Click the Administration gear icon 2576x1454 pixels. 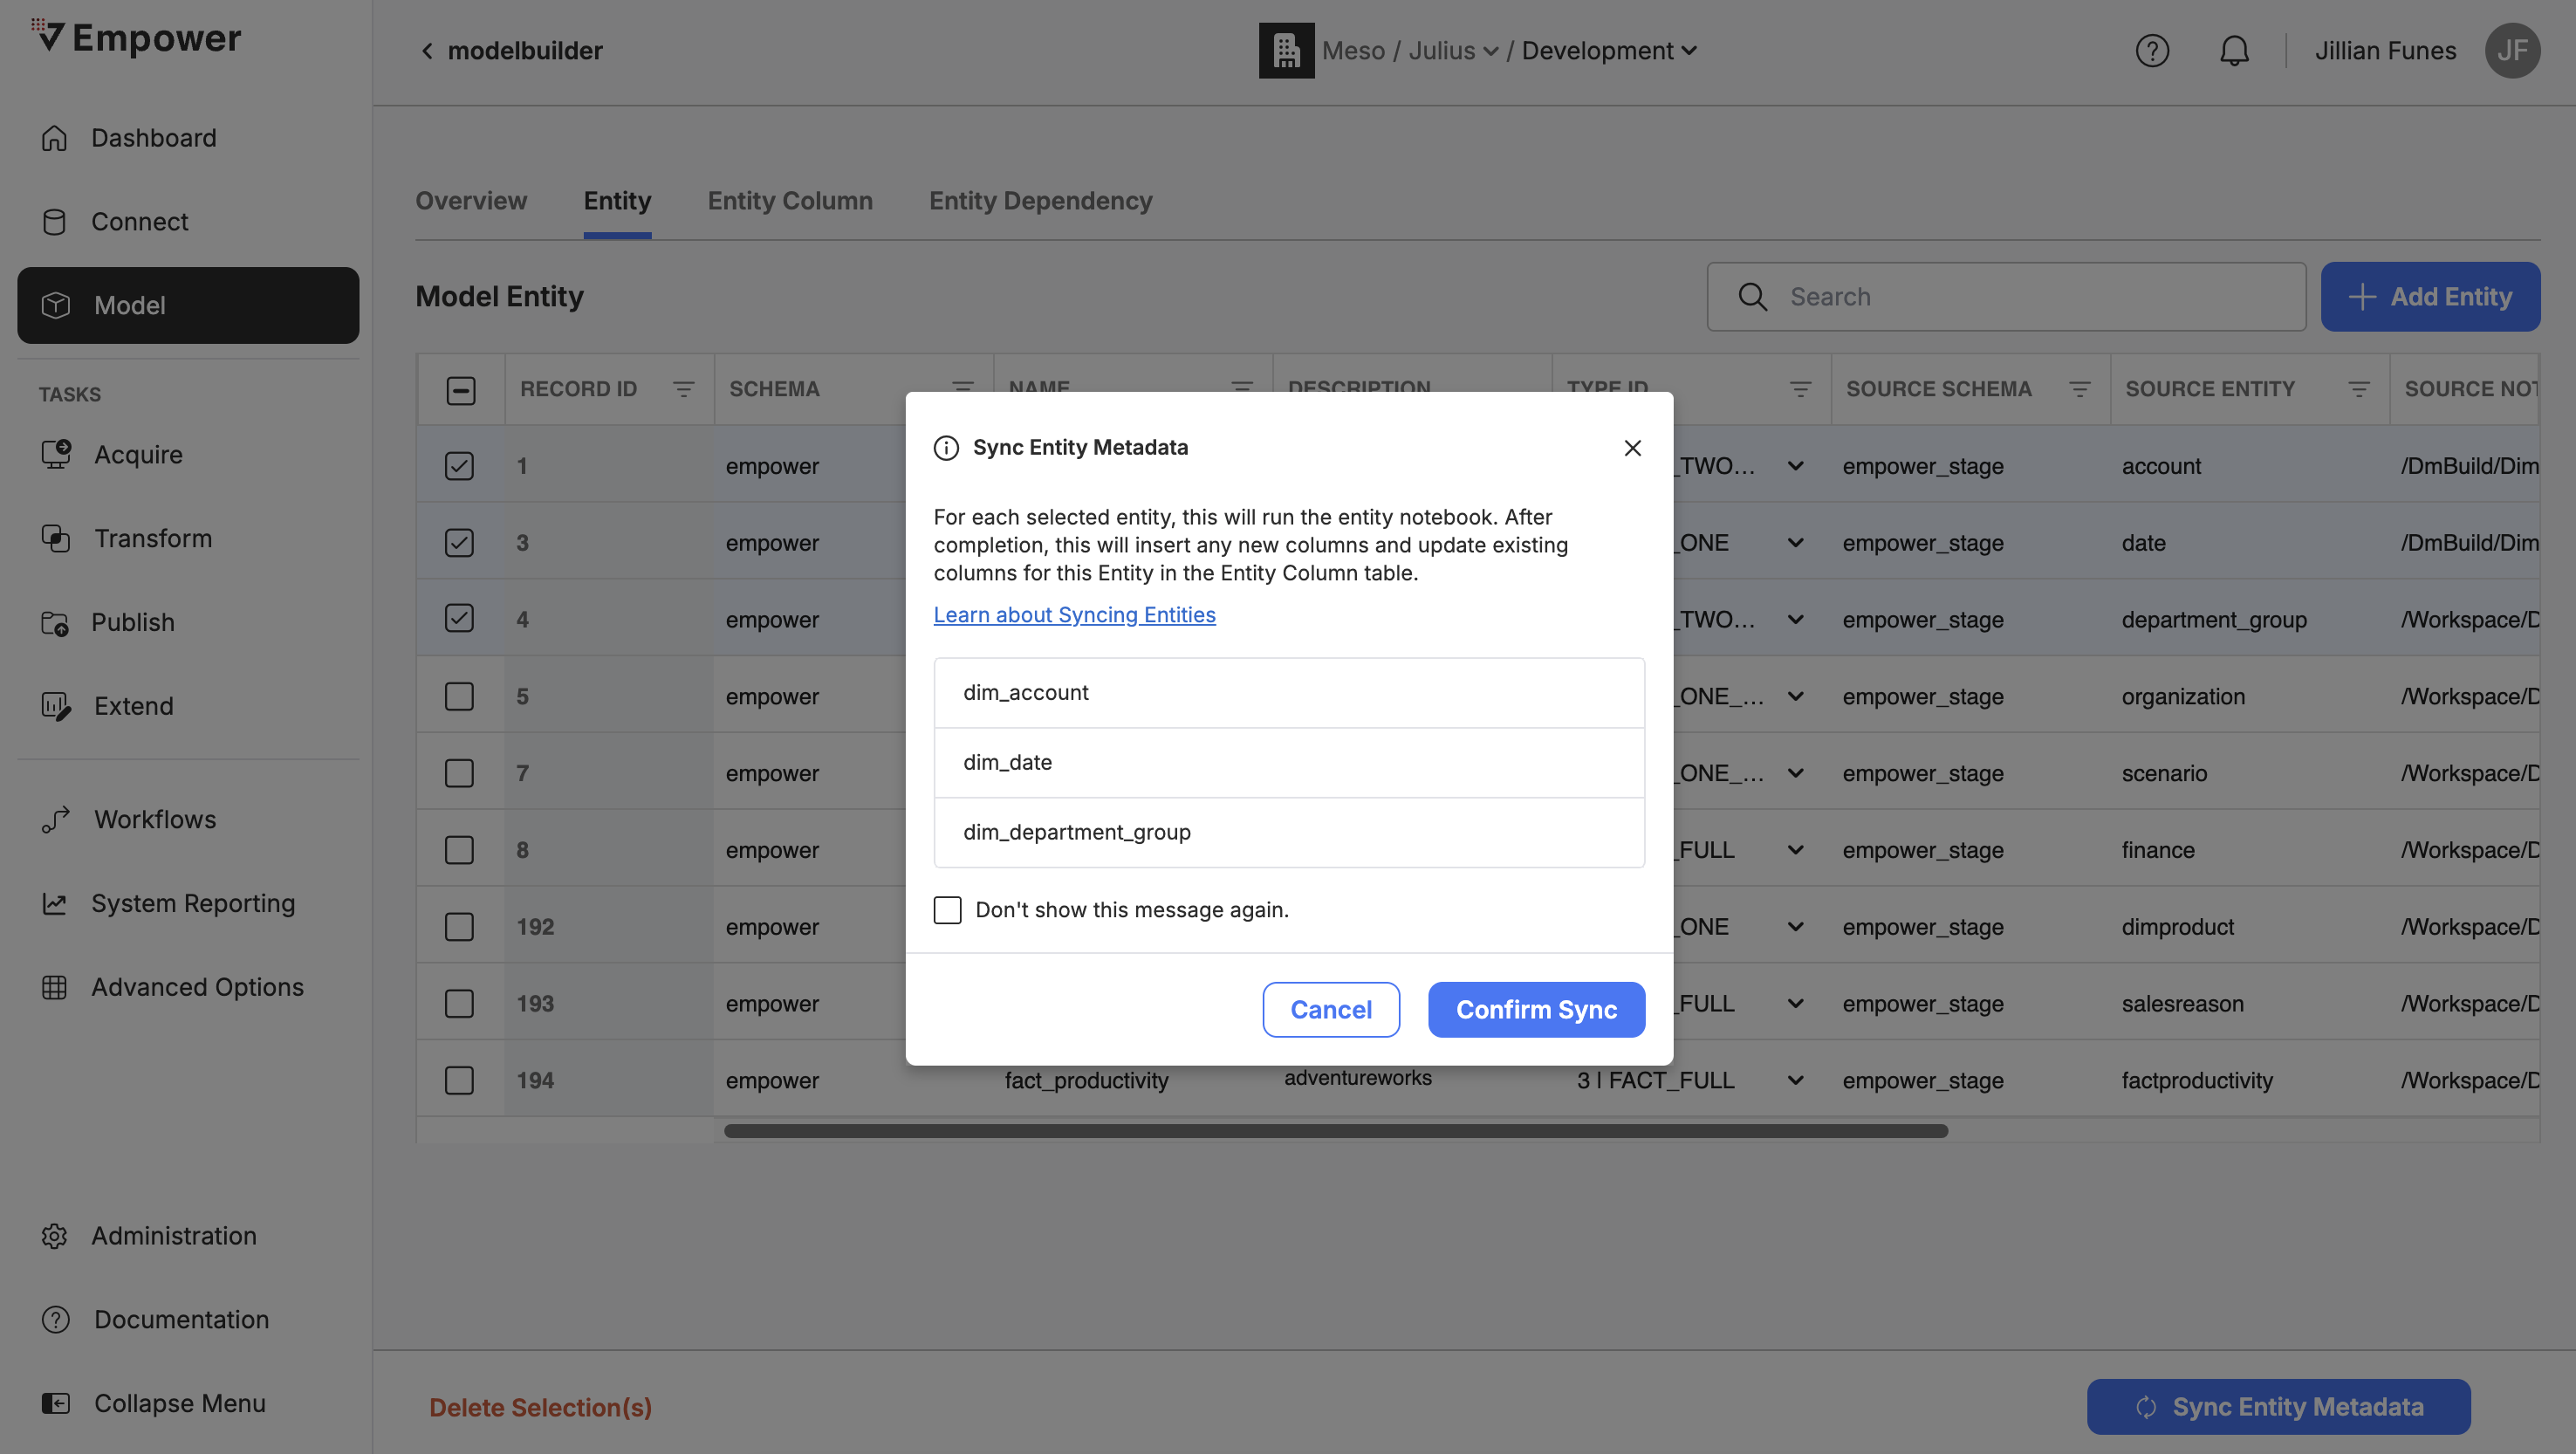[55, 1236]
